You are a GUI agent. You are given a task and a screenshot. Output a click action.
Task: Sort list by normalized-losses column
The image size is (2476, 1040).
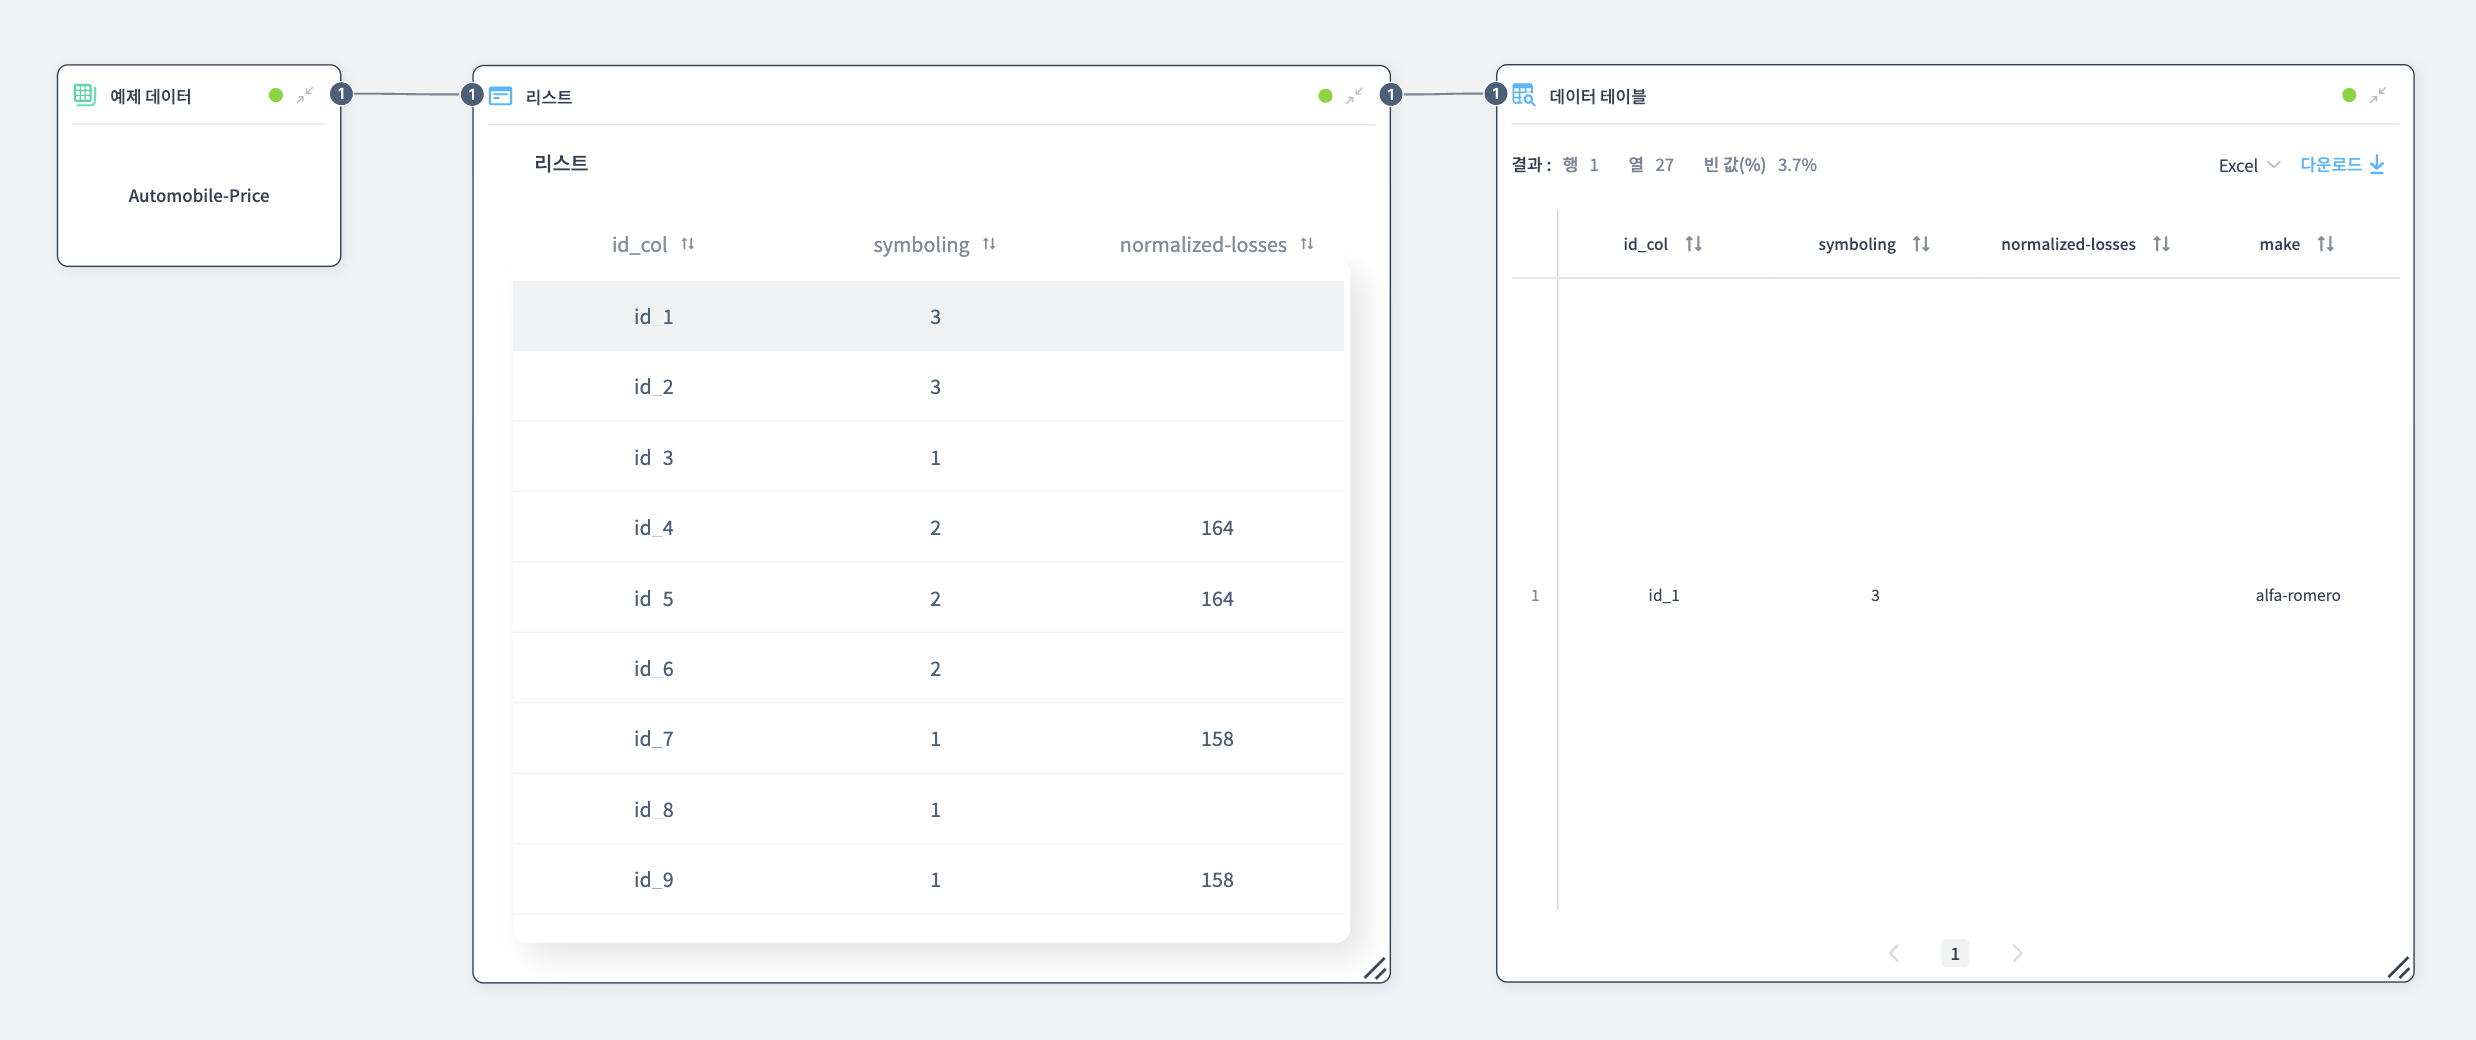pyautogui.click(x=1307, y=244)
